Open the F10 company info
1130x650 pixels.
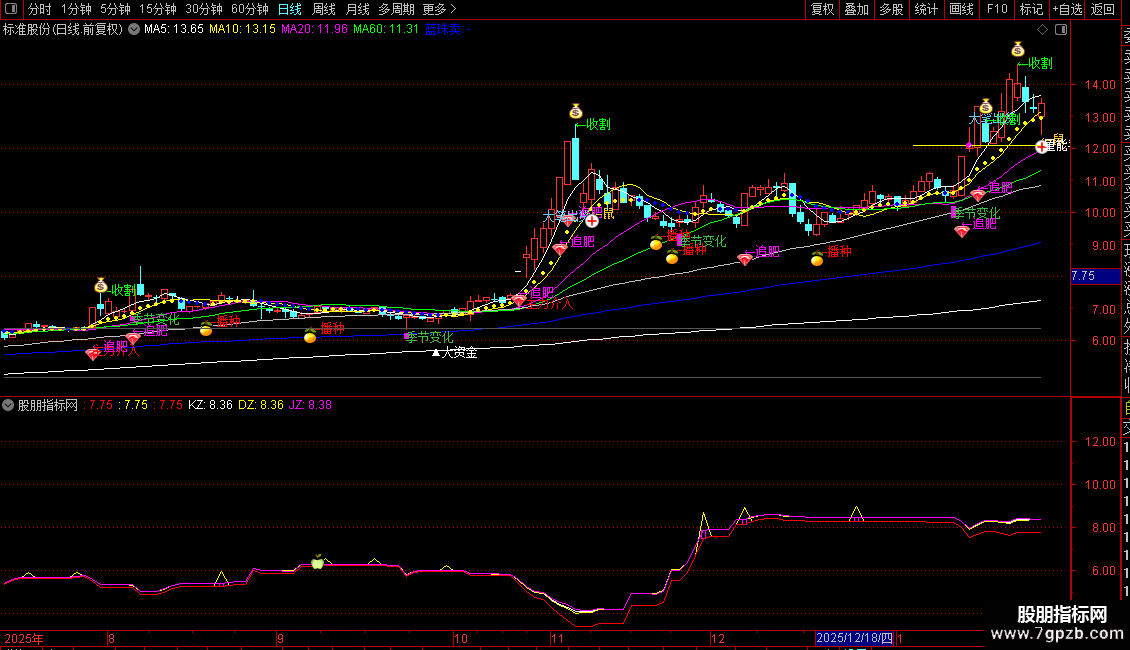point(997,9)
